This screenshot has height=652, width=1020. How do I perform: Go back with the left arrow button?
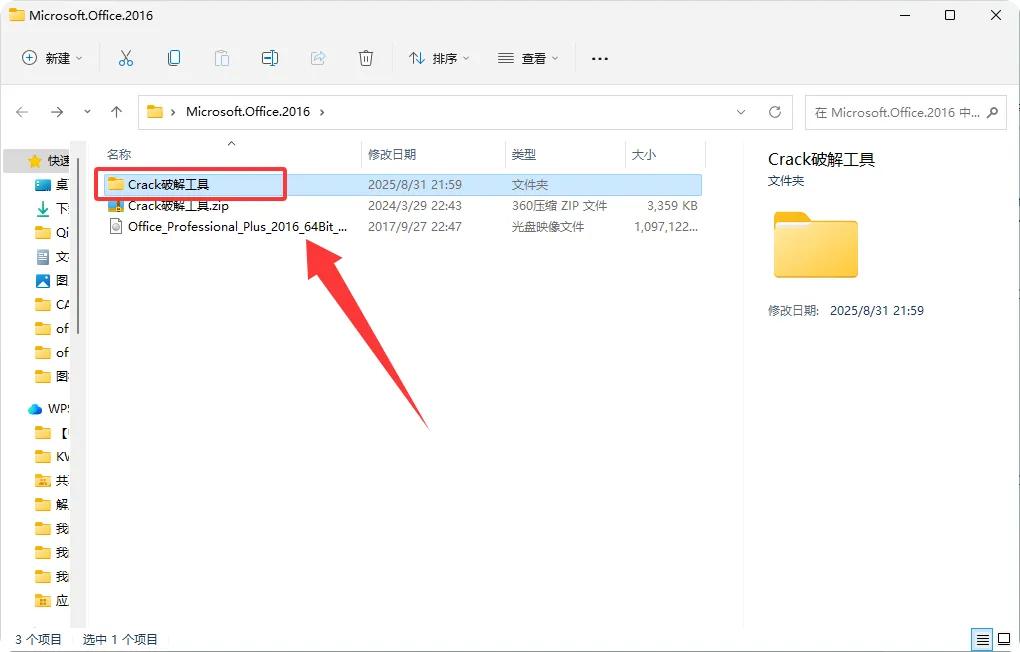point(22,112)
